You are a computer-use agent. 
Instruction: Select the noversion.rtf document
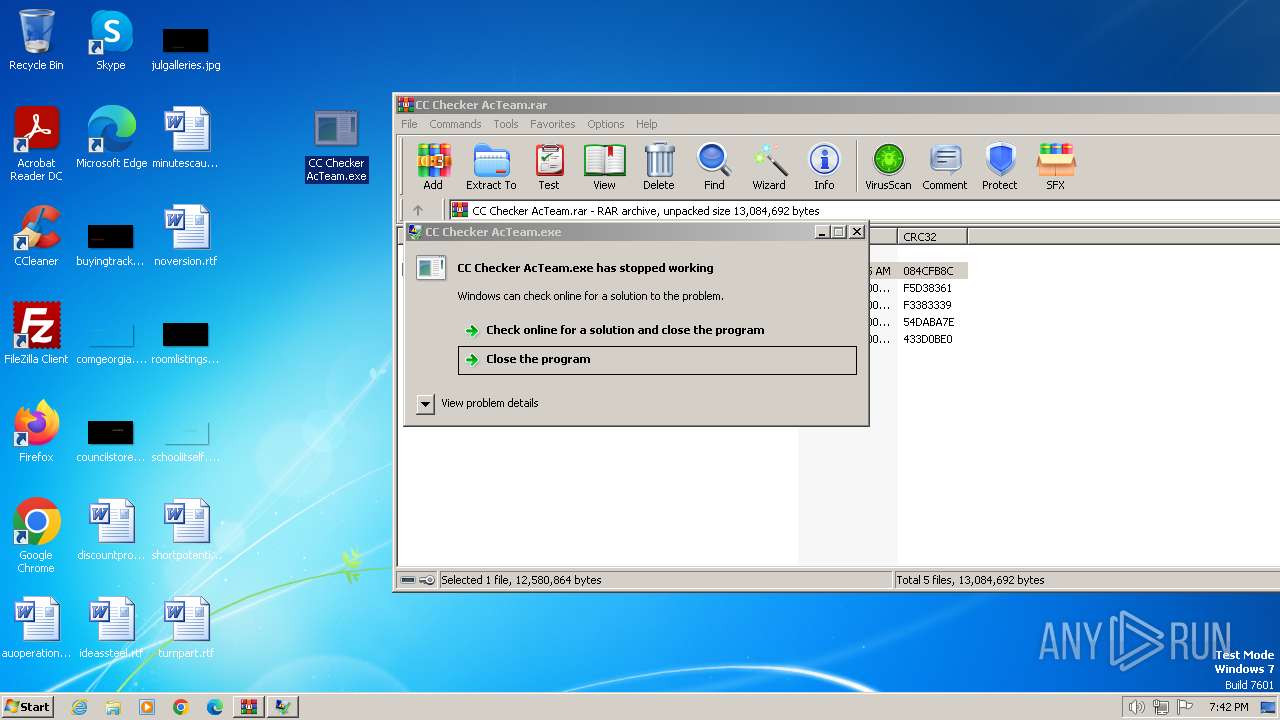pyautogui.click(x=186, y=236)
